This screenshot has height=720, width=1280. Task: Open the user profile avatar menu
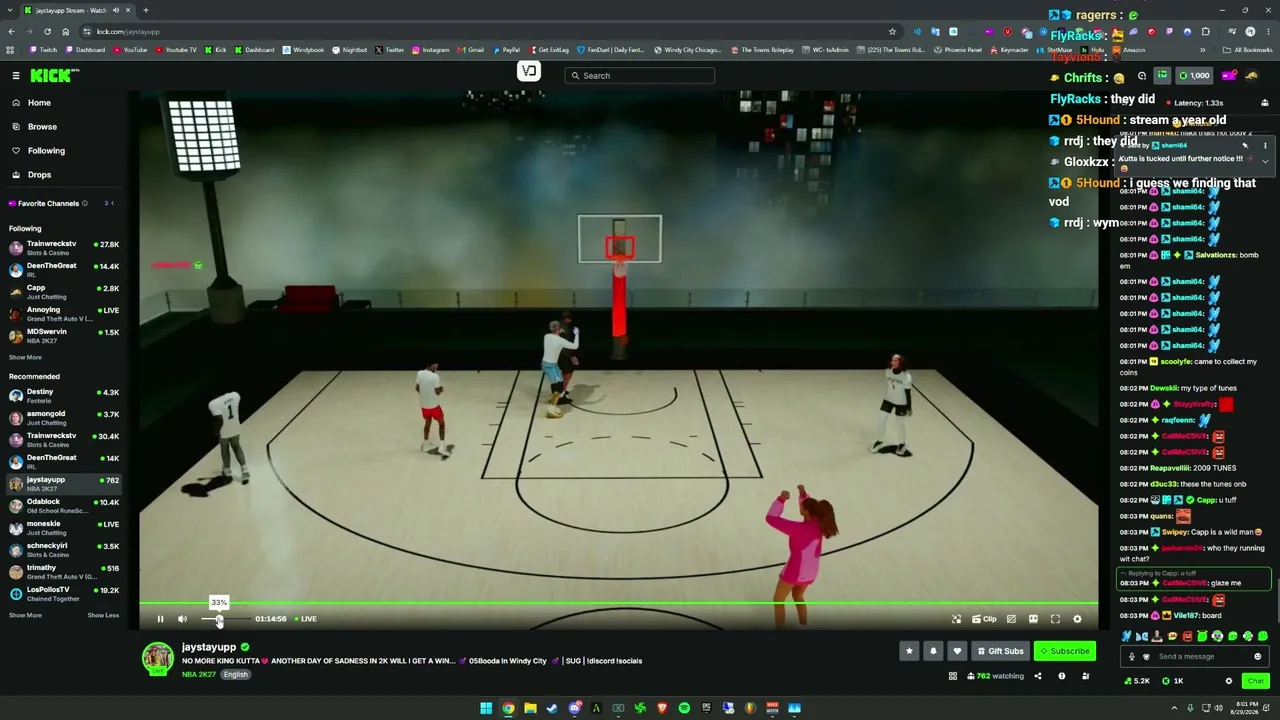[x=1252, y=76]
